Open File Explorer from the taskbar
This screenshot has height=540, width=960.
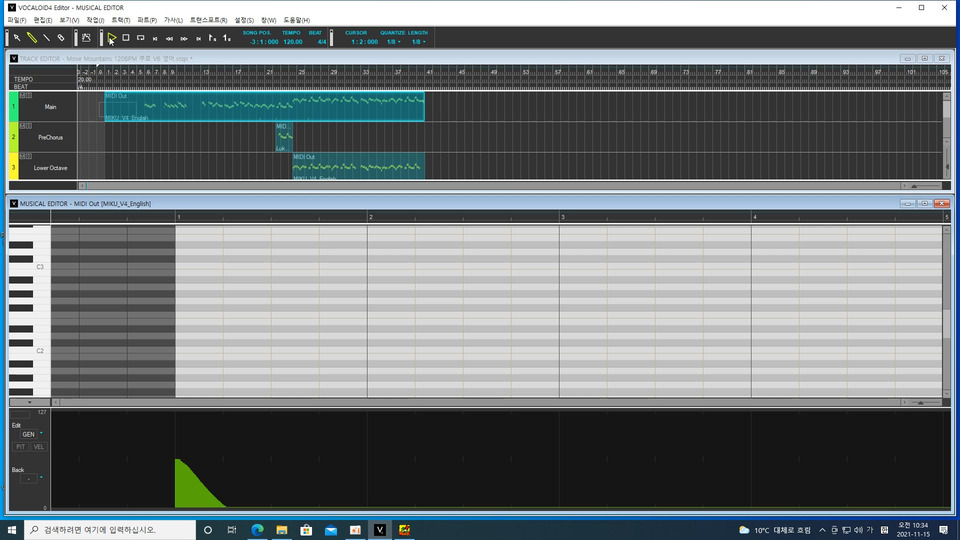click(x=282, y=530)
